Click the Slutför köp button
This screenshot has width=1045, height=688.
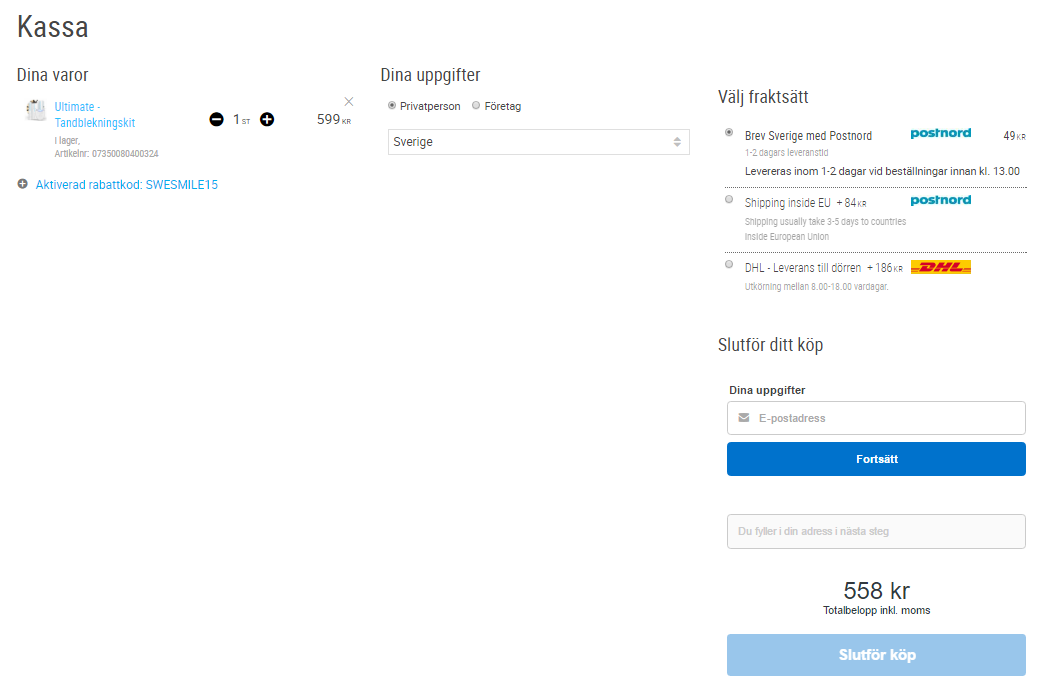876,655
